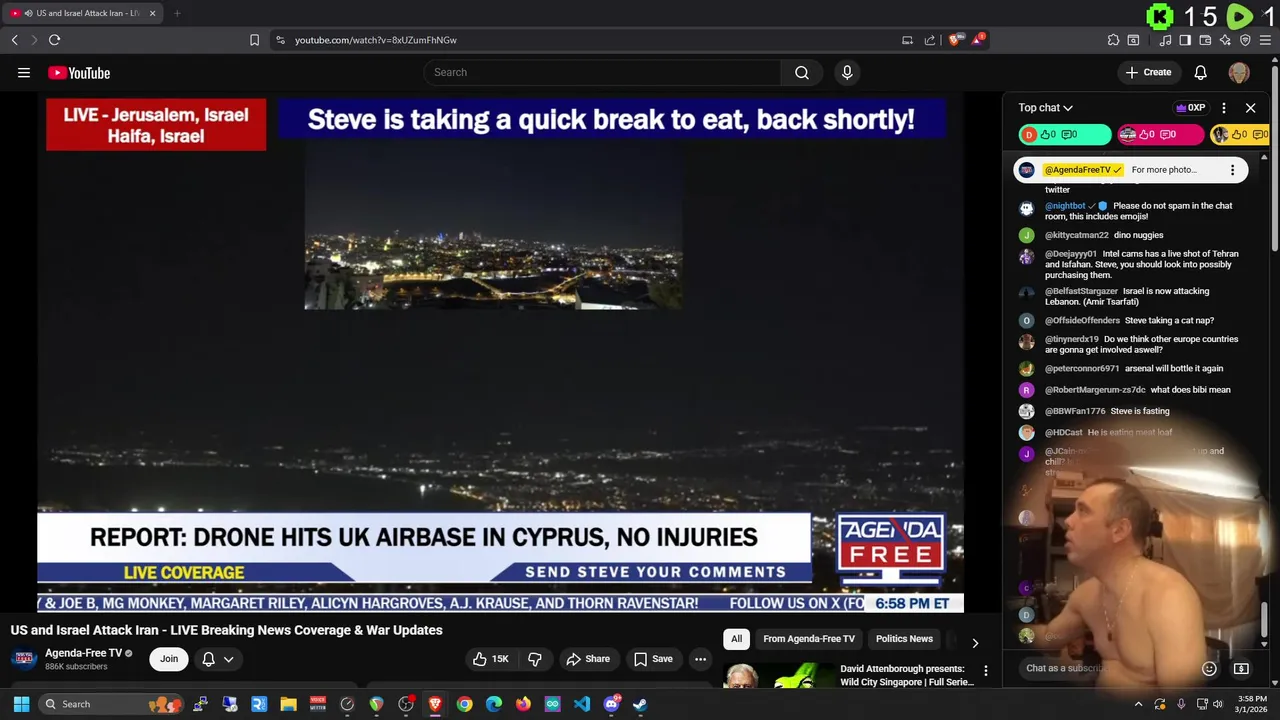Screen dimensions: 1280x720
Task: Click the taskbar clock 3:58 PM
Action: (x=1252, y=704)
